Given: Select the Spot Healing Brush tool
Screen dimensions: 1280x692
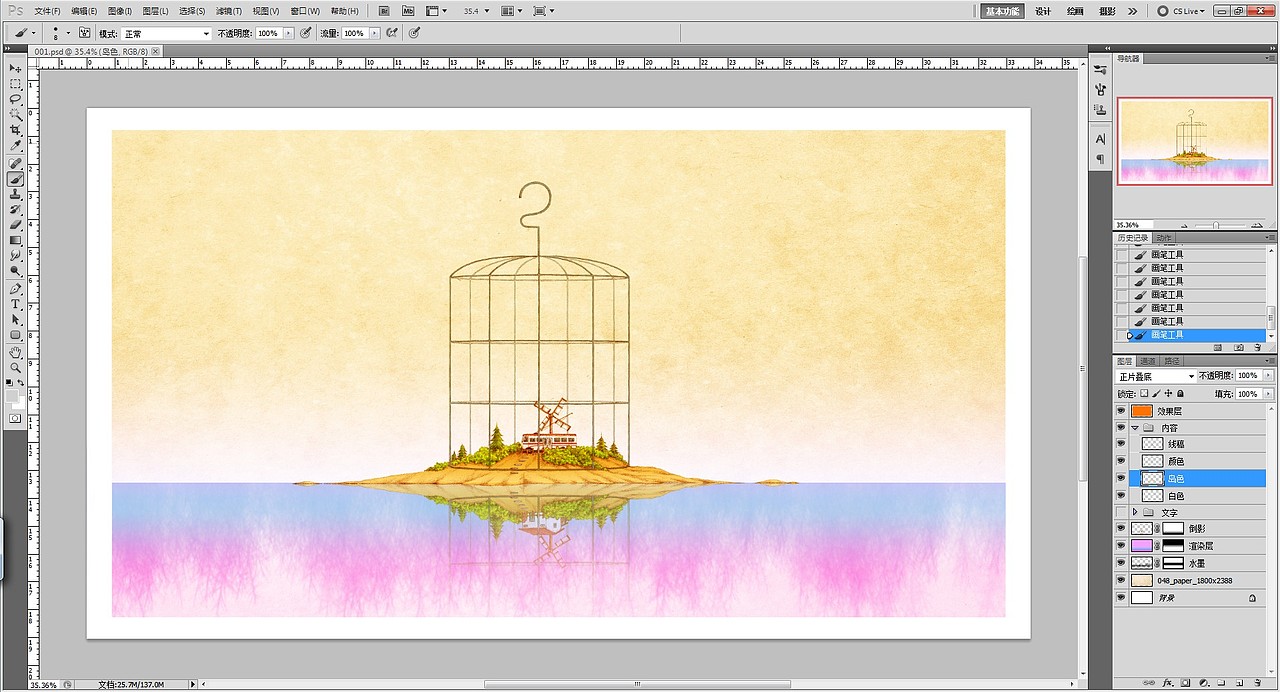Looking at the screenshot, I should pyautogui.click(x=16, y=163).
